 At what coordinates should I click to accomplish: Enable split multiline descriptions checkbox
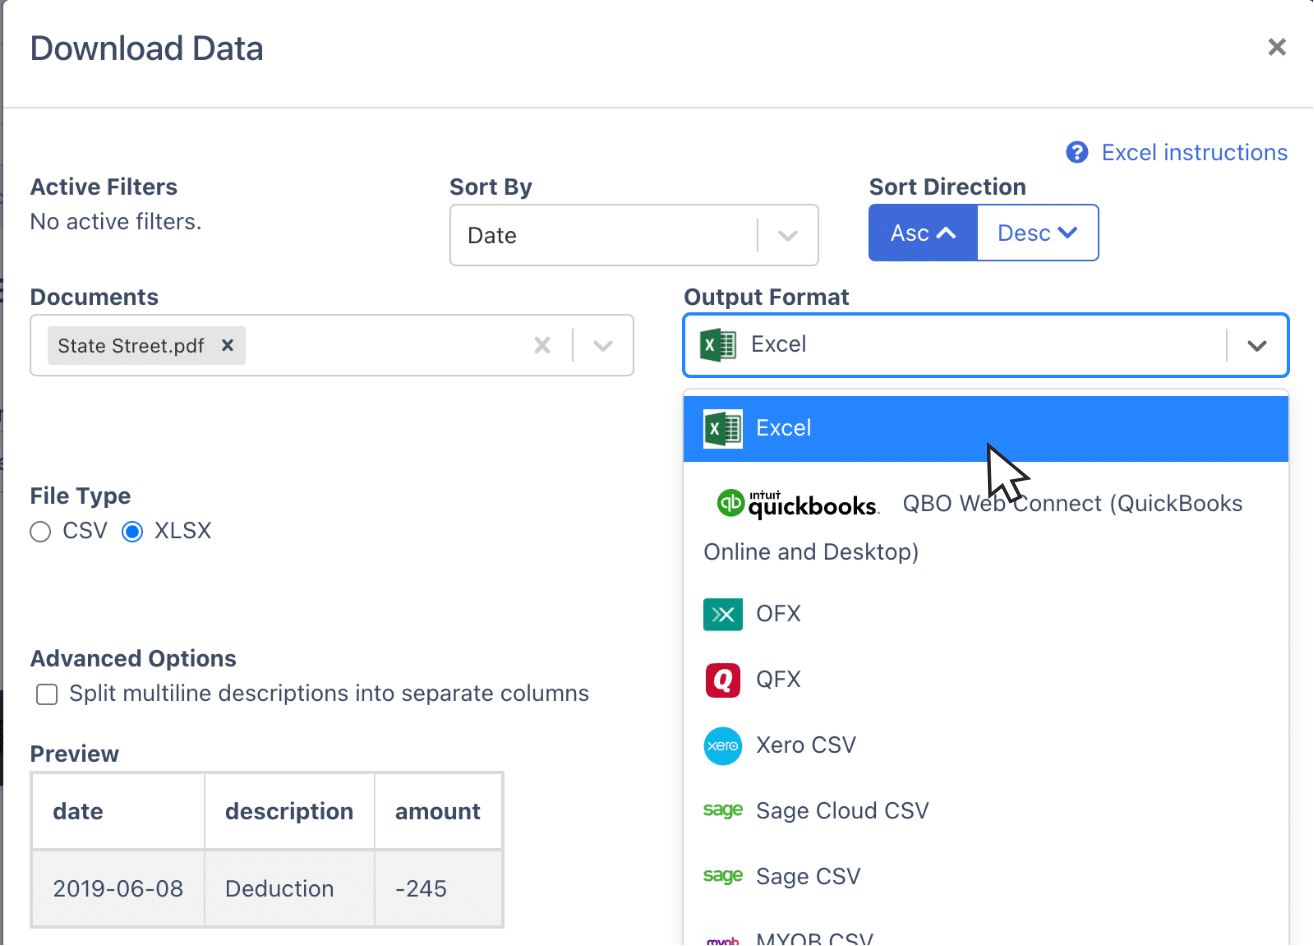(47, 694)
